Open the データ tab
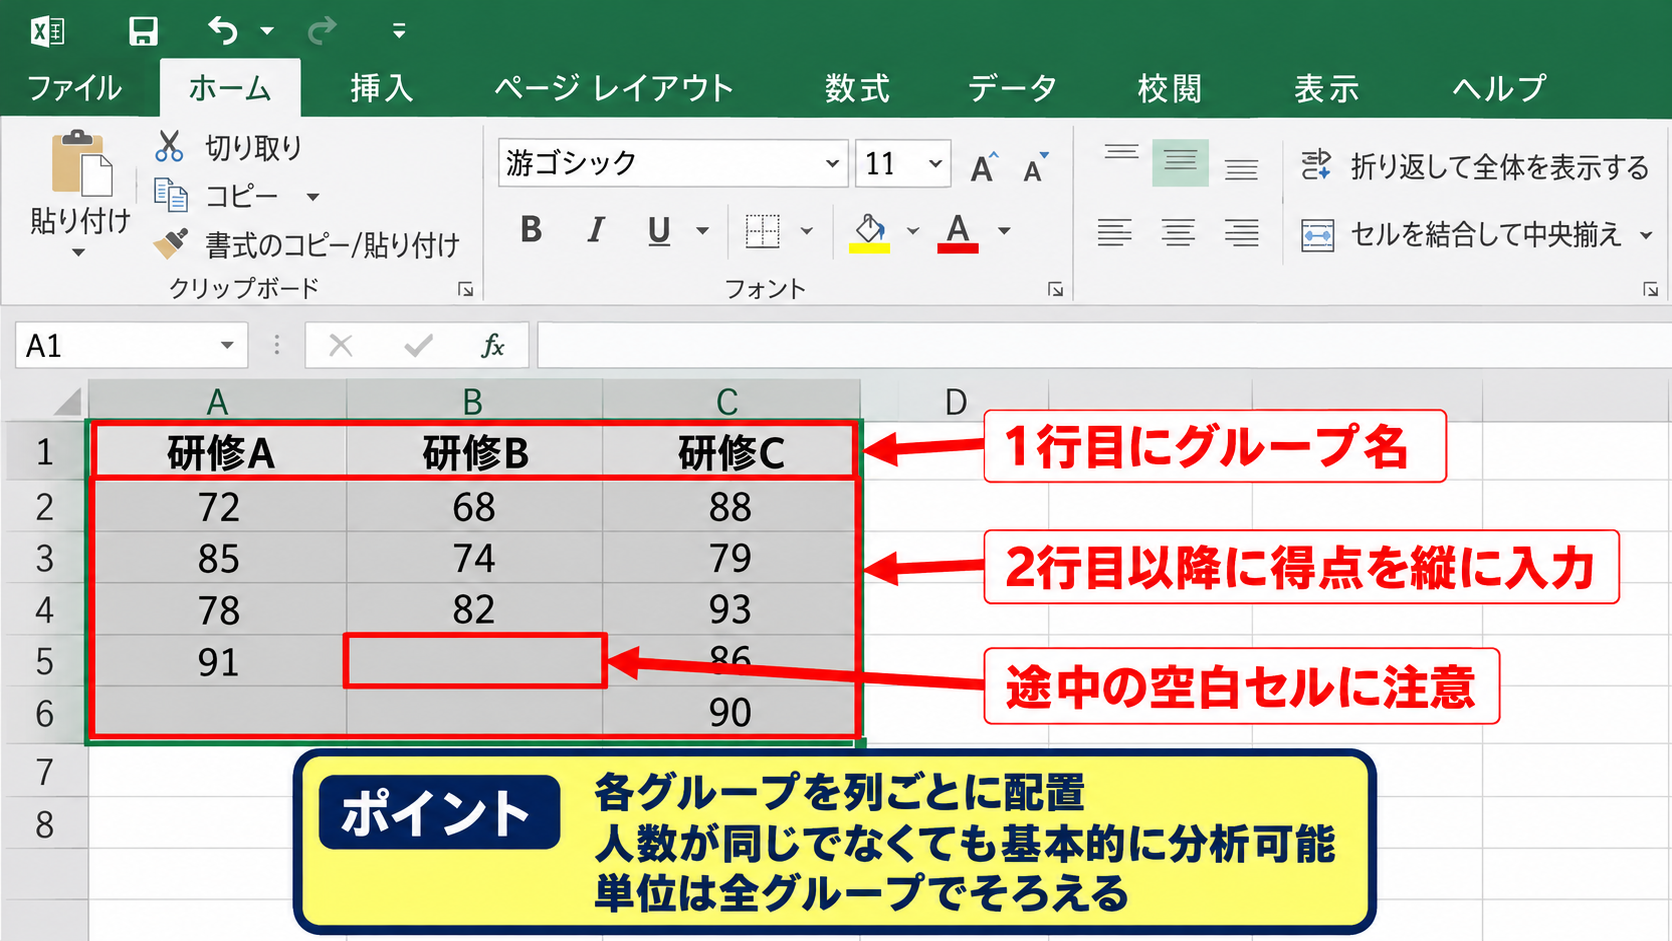Viewport: 1672px width, 941px height. pos(1012,88)
